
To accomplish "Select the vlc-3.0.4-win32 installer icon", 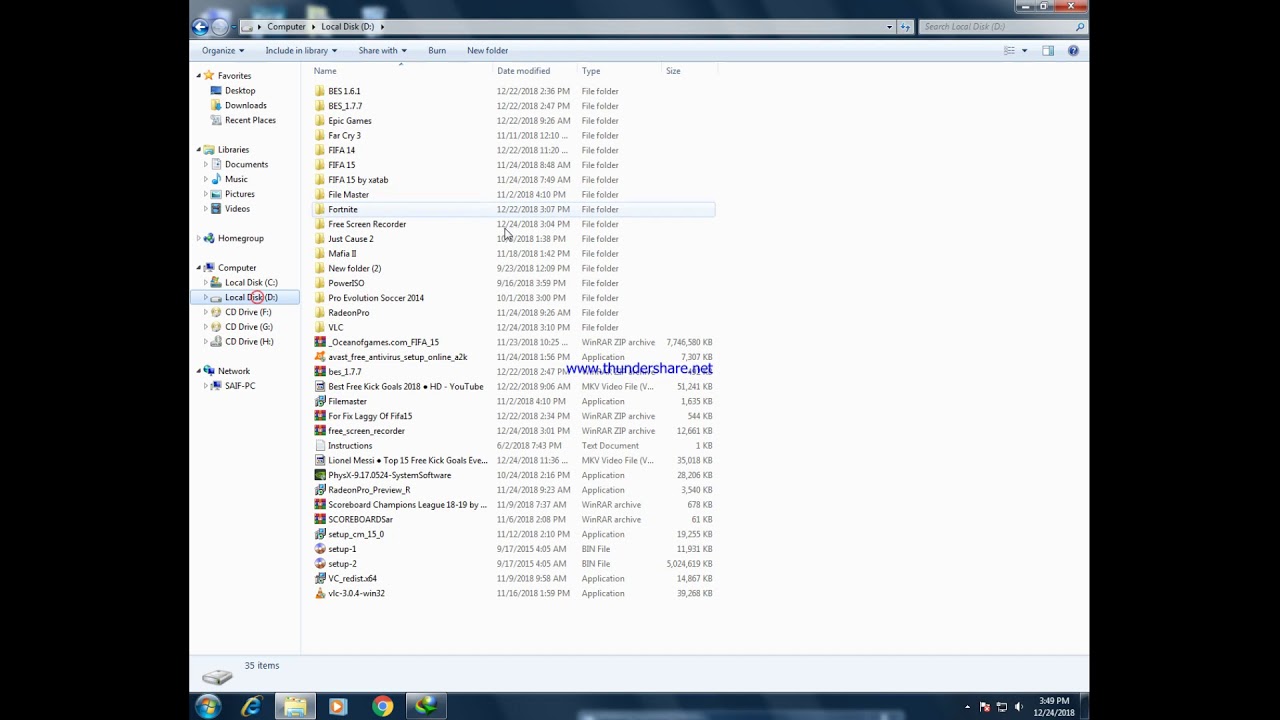I will (320, 593).
